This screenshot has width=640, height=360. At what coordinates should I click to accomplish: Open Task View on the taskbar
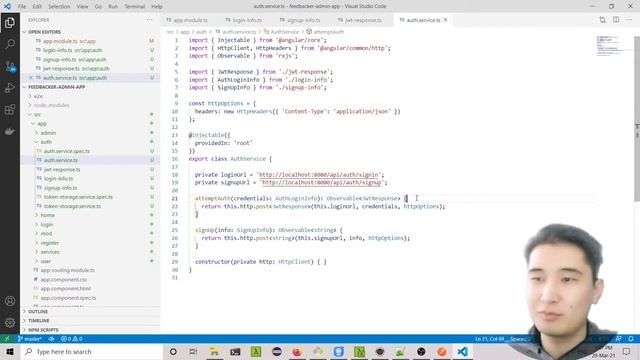tap(193, 351)
